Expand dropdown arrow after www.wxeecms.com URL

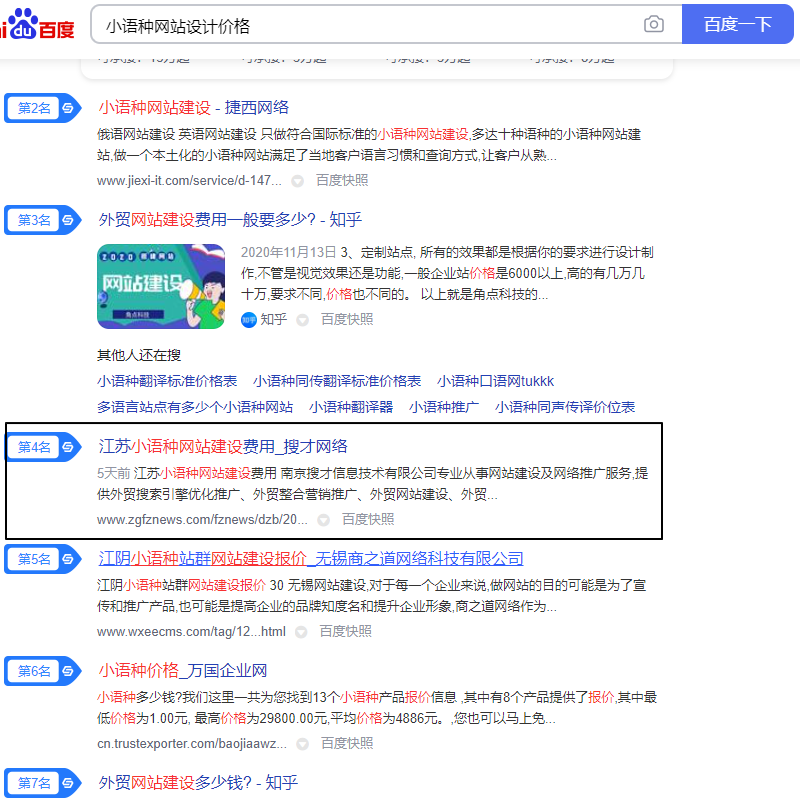301,632
